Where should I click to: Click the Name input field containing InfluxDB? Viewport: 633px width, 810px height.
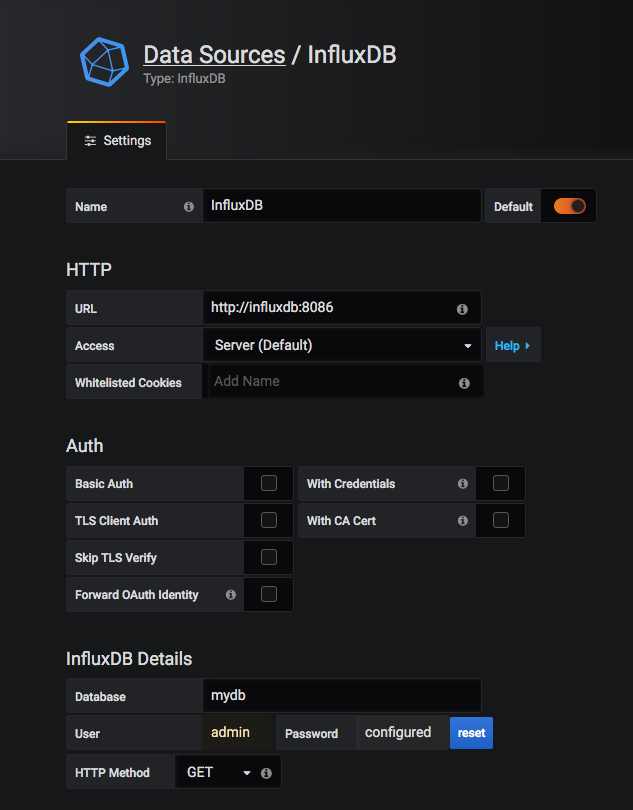(342, 206)
